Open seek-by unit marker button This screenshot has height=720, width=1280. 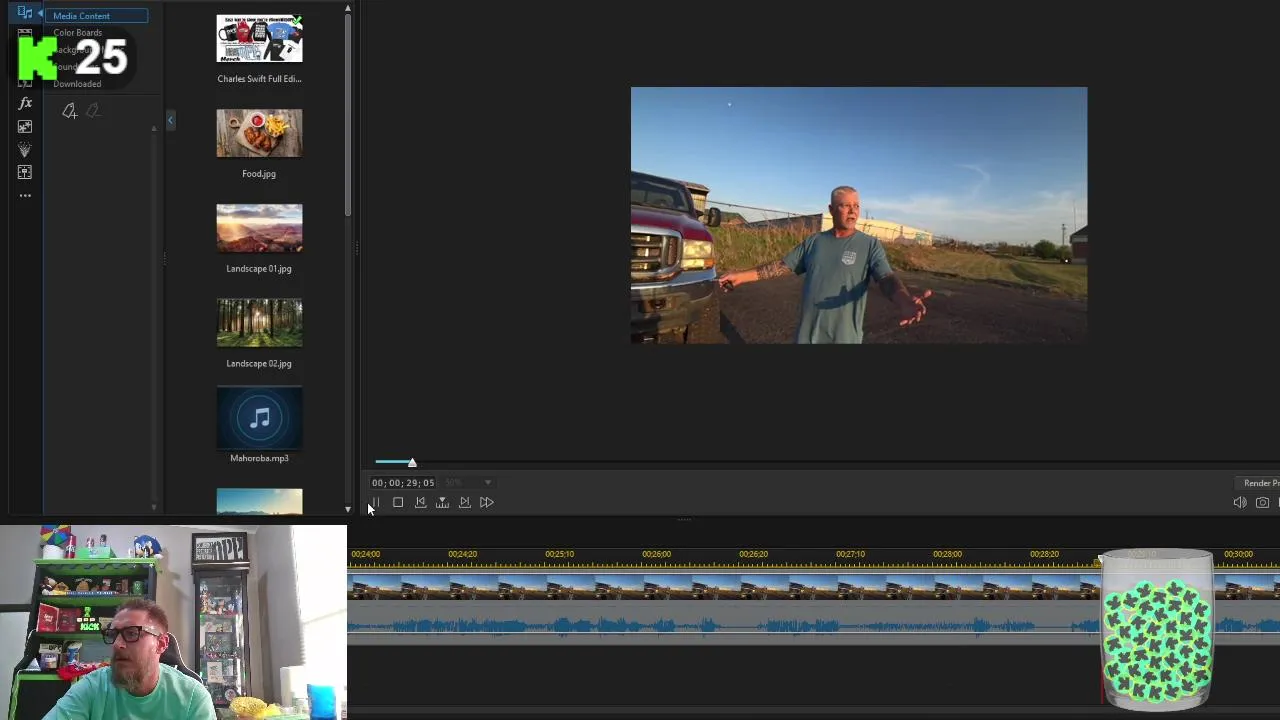[442, 502]
